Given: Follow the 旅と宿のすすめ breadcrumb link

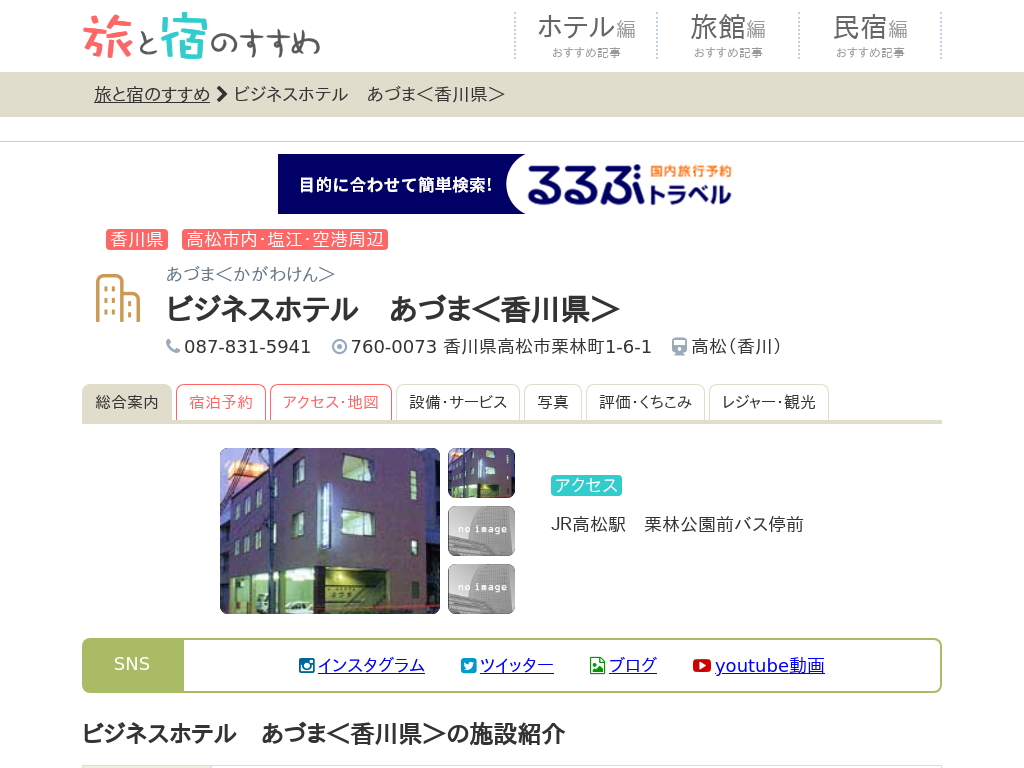Looking at the screenshot, I should 152,95.
